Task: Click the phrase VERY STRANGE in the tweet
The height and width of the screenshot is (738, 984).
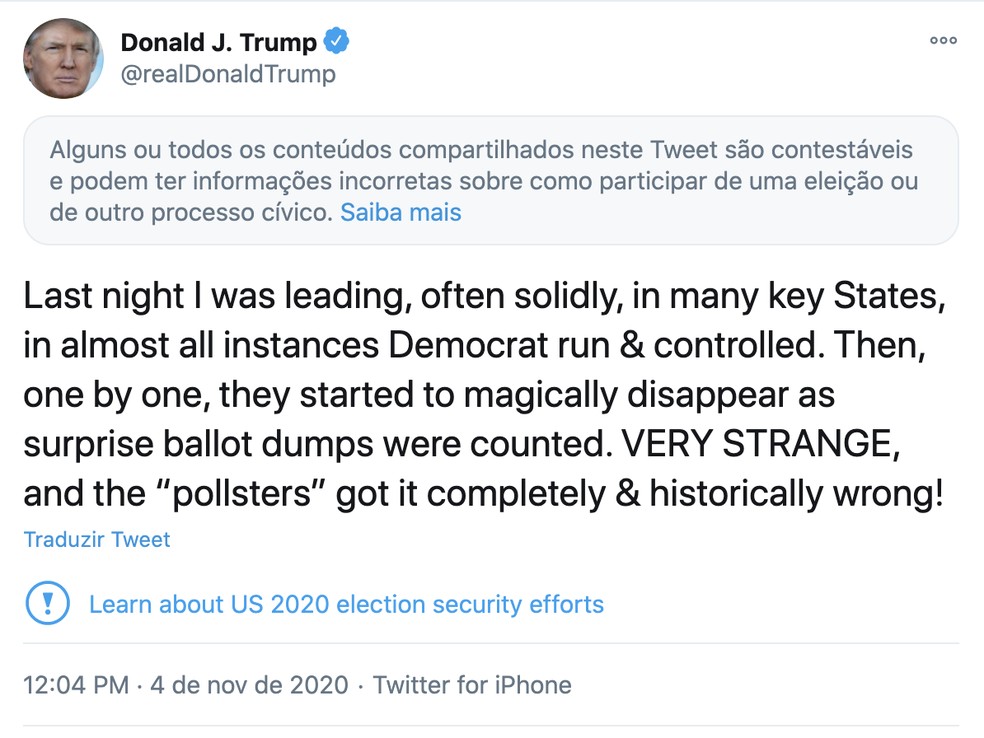Action: [x=761, y=444]
